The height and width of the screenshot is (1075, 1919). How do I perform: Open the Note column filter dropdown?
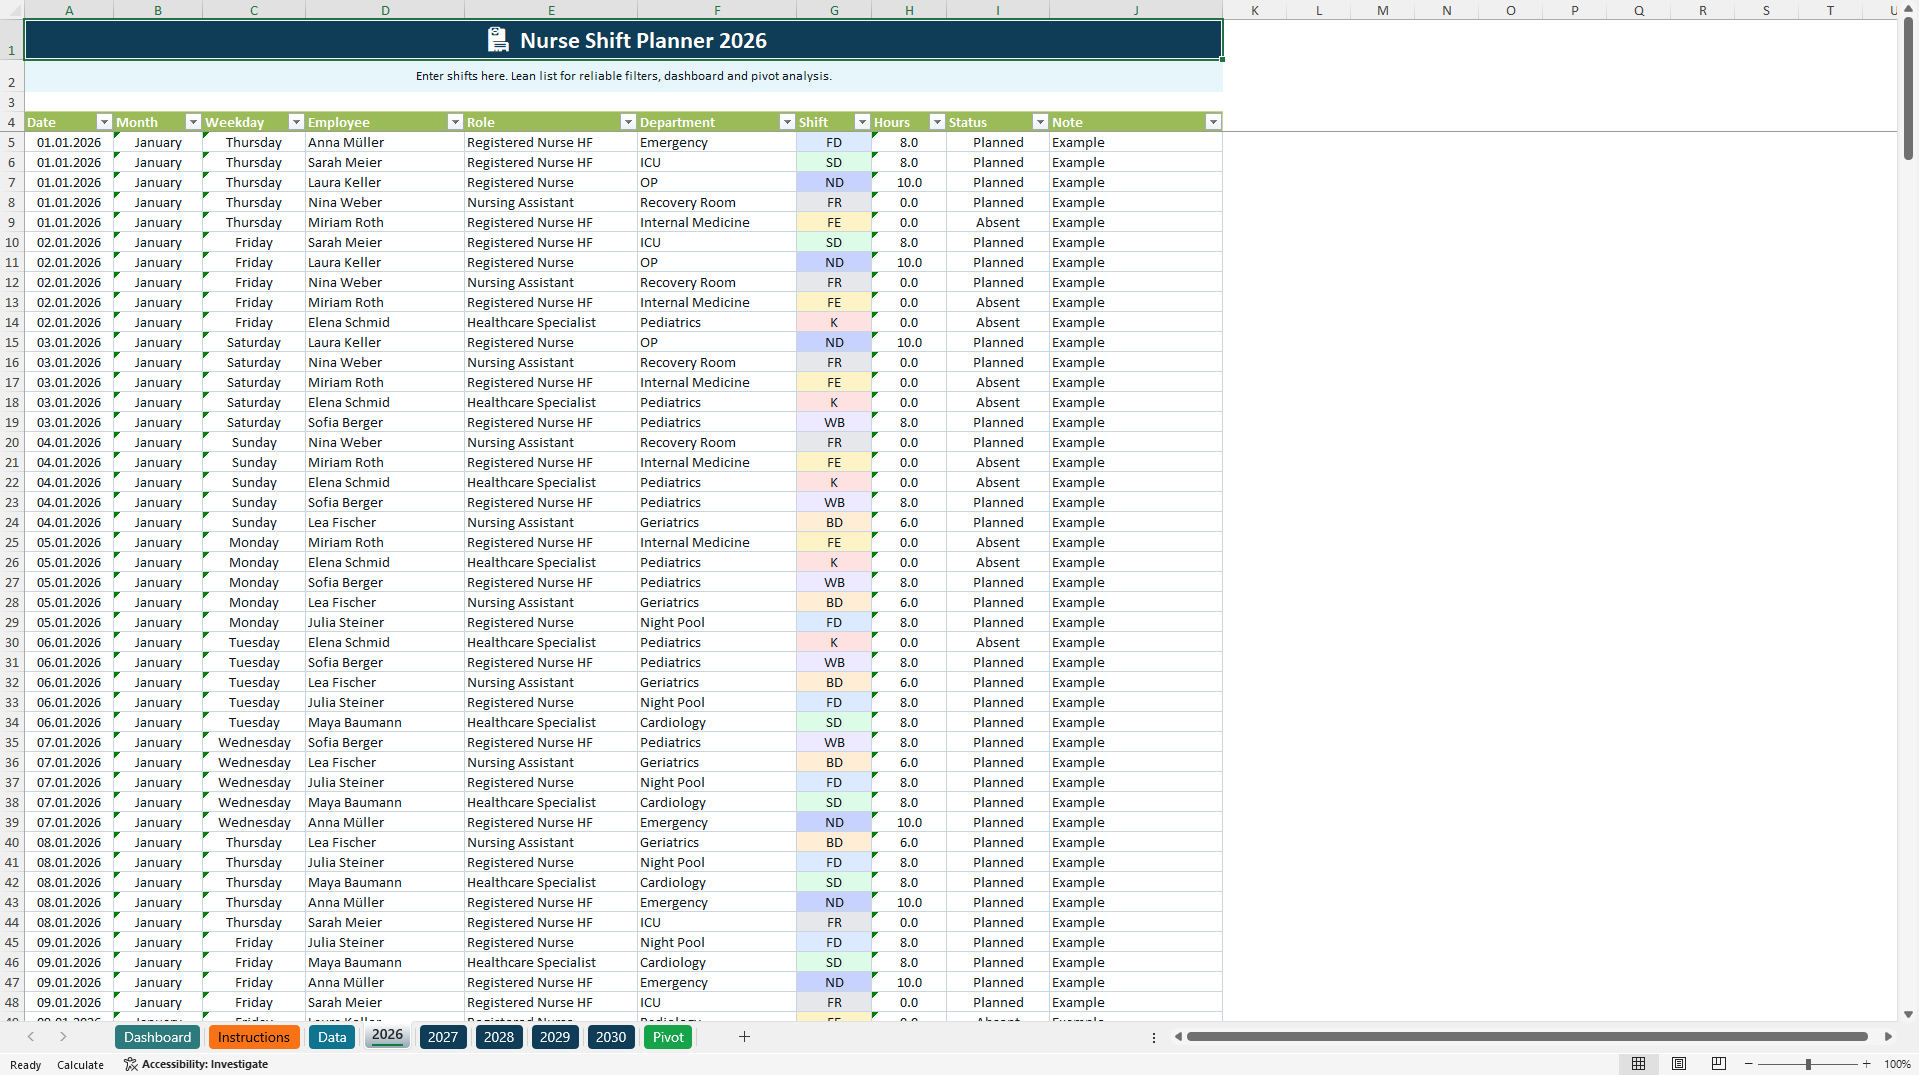coord(1213,122)
